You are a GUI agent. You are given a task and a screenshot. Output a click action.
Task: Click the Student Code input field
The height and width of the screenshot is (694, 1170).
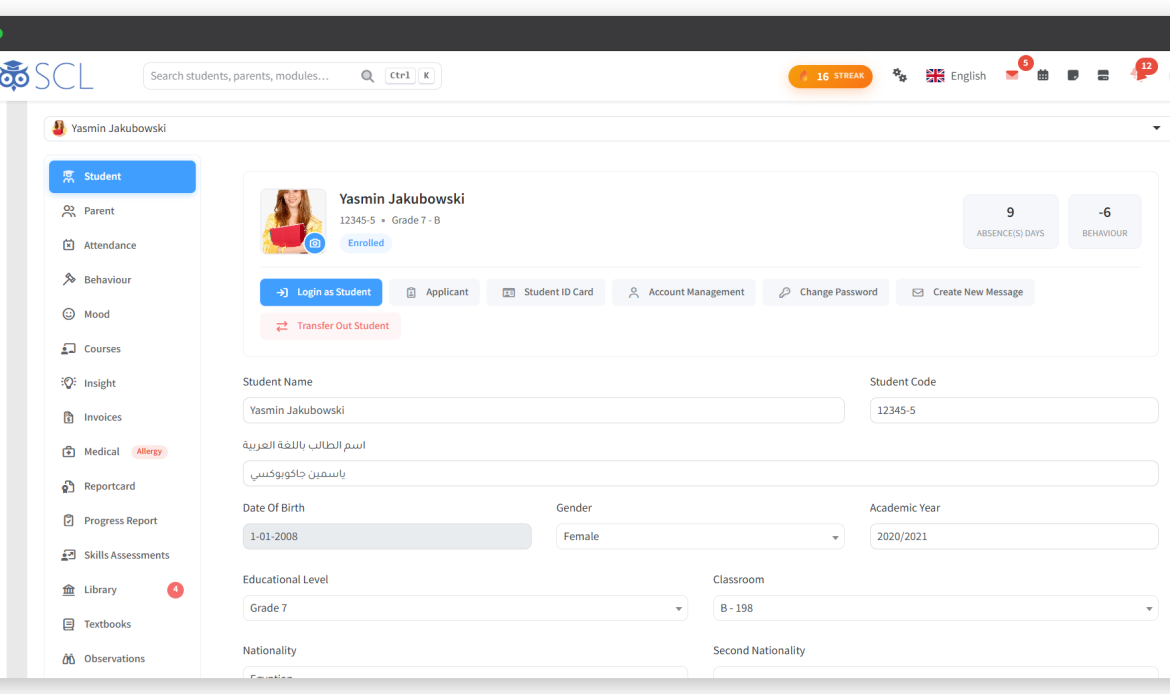pos(1014,410)
